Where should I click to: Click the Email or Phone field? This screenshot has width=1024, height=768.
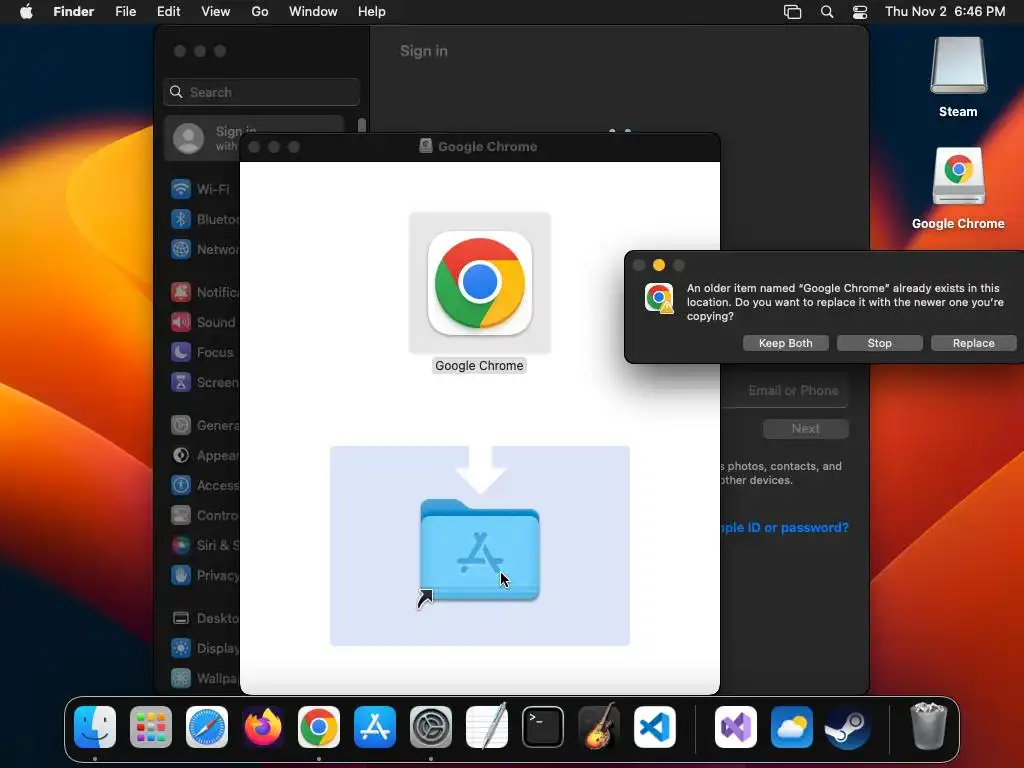[785, 391]
